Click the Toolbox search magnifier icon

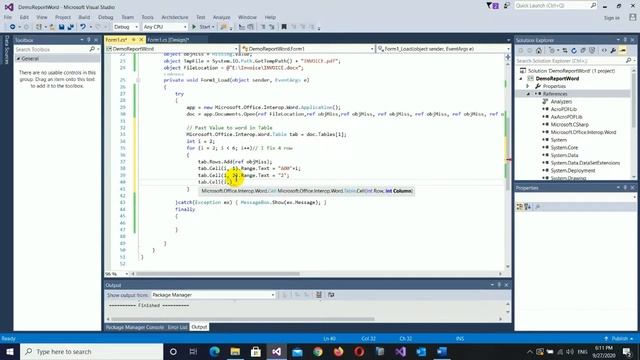coord(92,49)
